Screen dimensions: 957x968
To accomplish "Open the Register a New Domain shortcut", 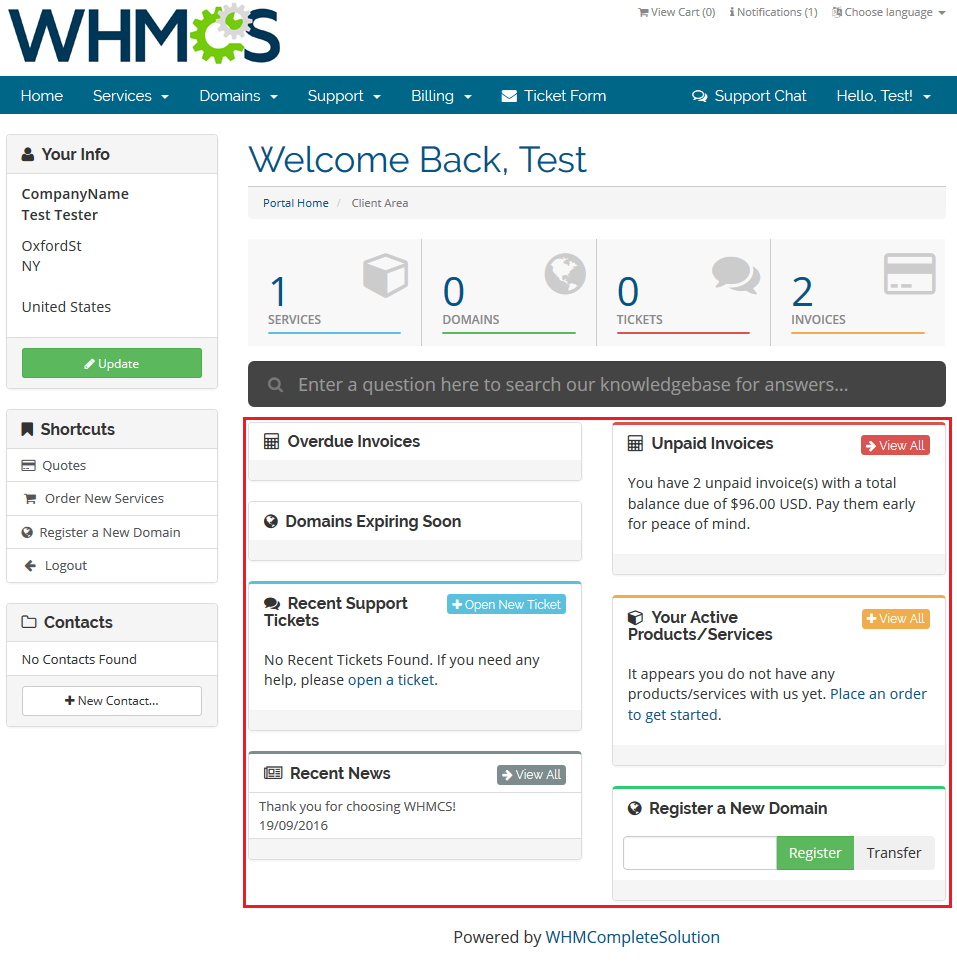I will pos(110,532).
